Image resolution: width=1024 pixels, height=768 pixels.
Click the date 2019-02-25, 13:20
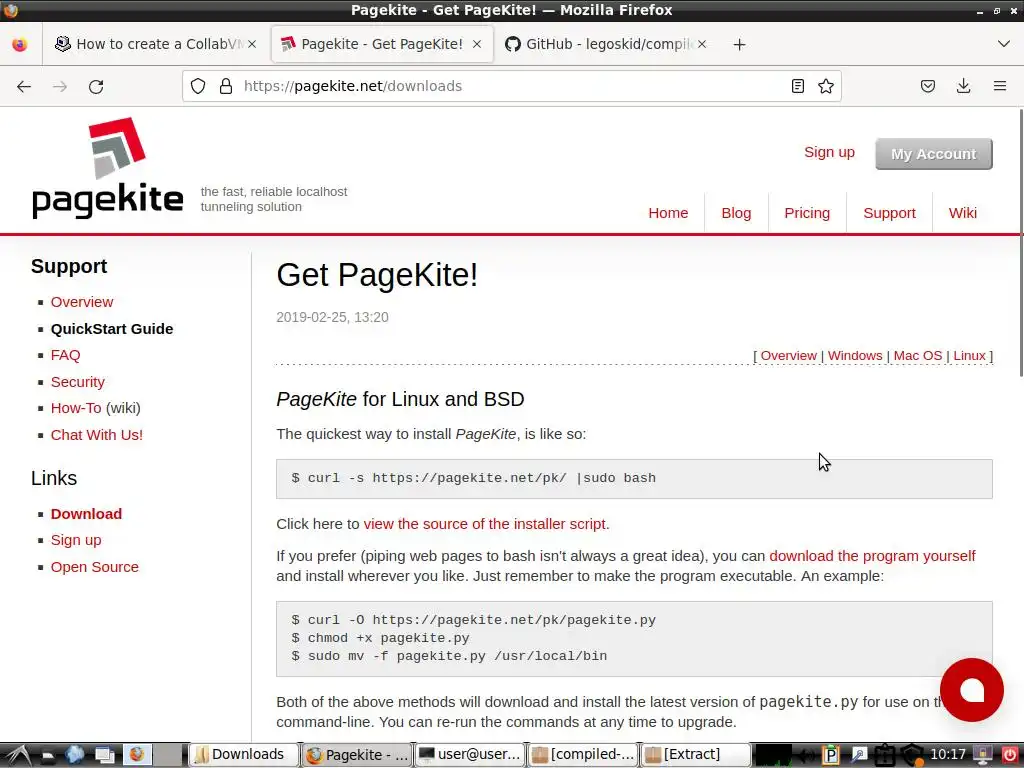pyautogui.click(x=332, y=317)
